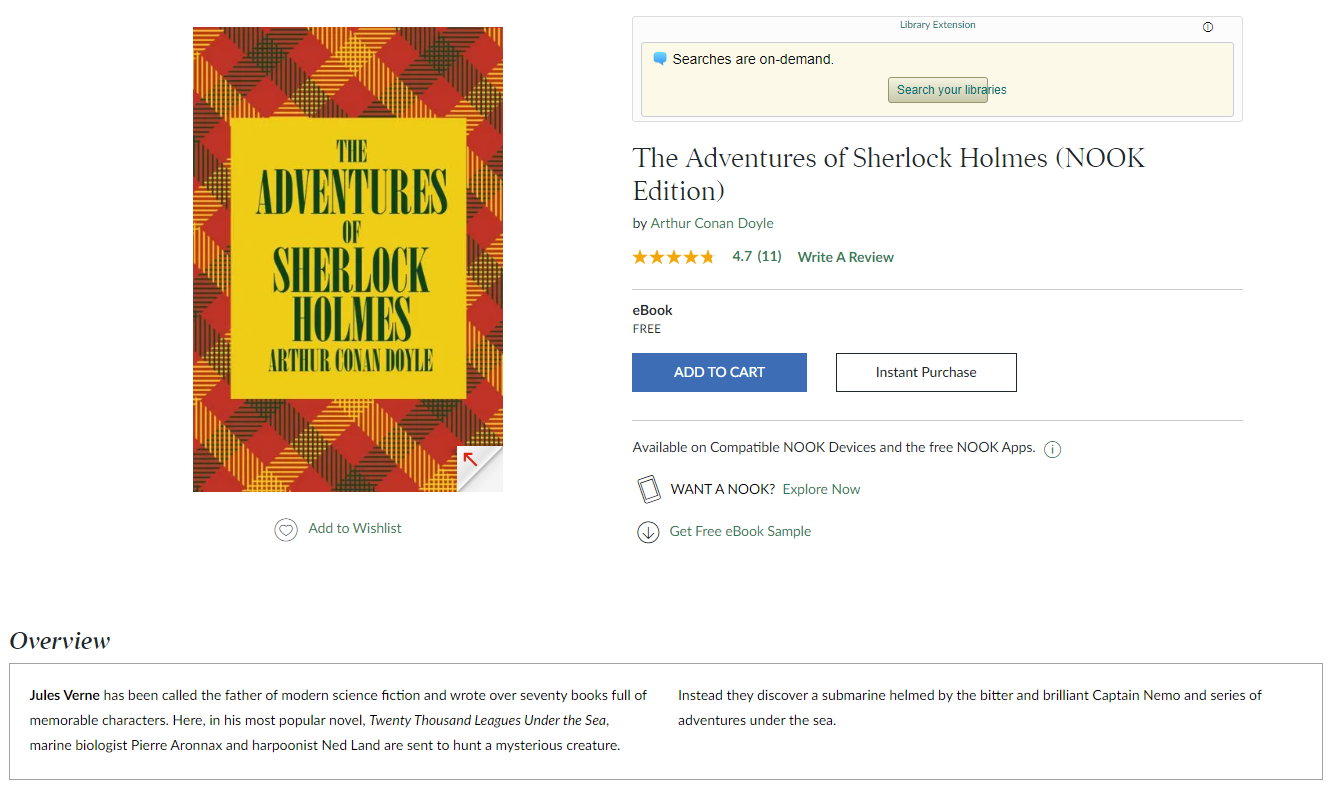Click the Library Extension info icon
This screenshot has height=801, width=1338.
[x=1208, y=27]
